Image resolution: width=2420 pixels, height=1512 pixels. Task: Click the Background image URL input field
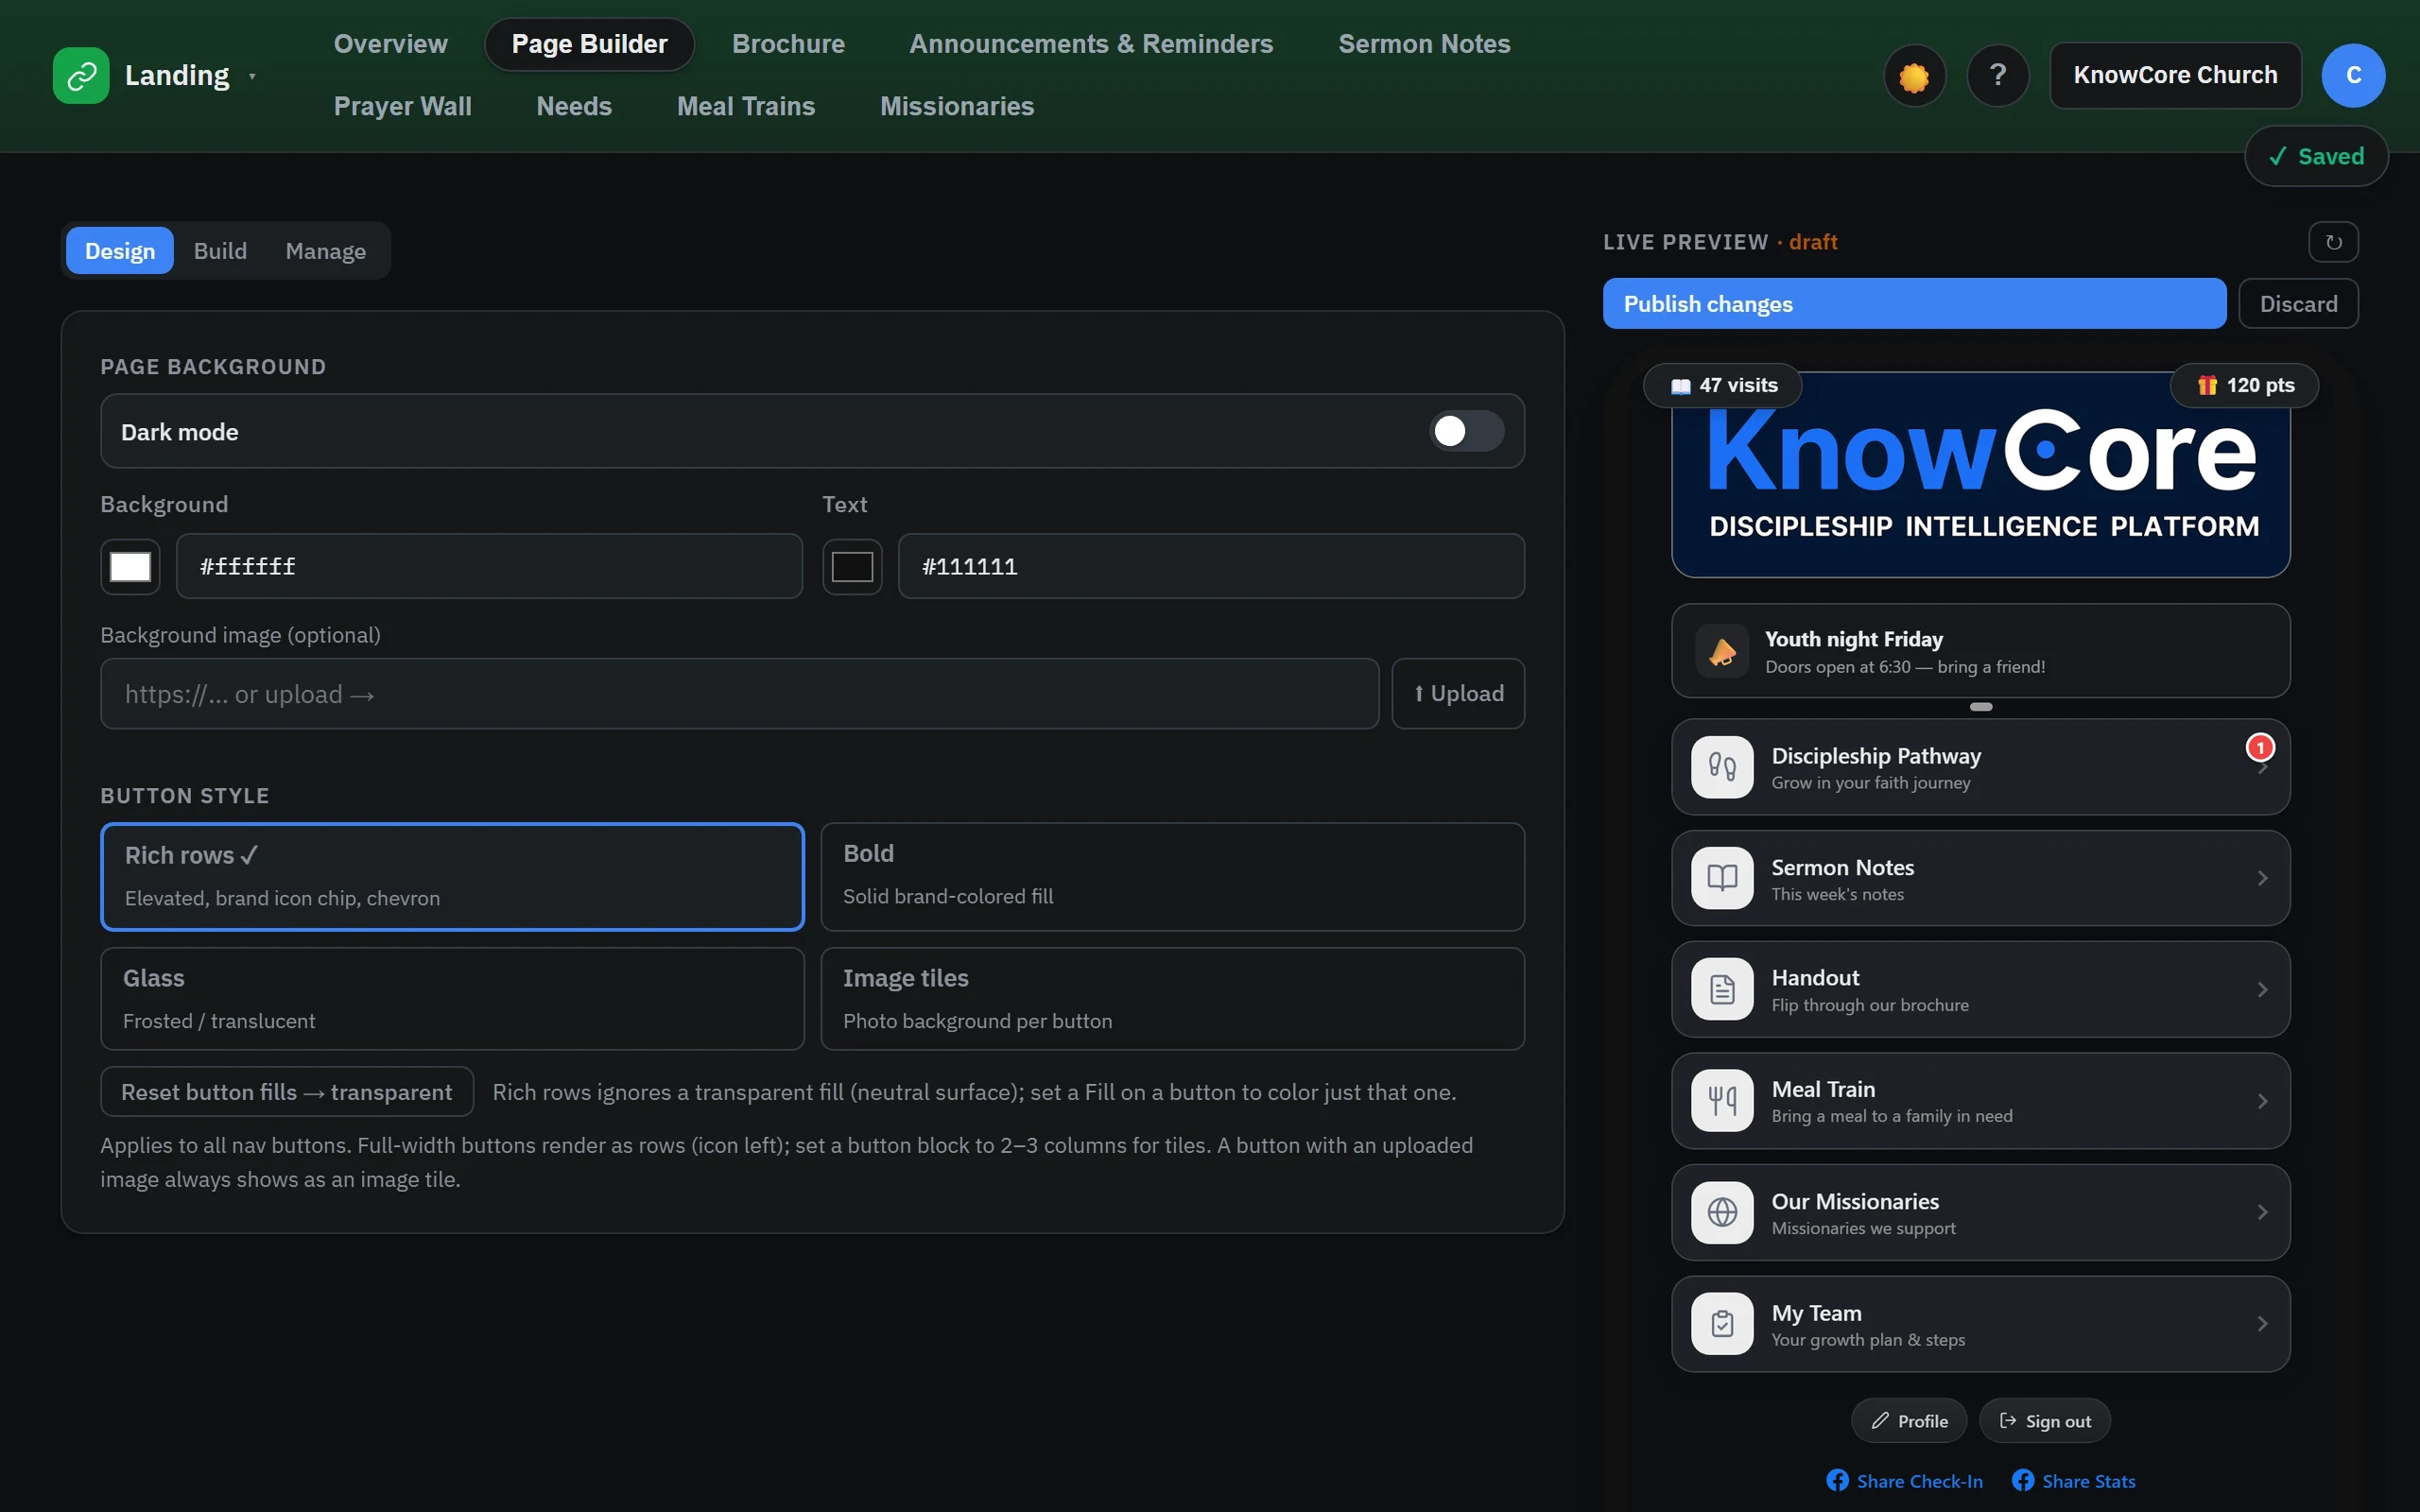740,694
